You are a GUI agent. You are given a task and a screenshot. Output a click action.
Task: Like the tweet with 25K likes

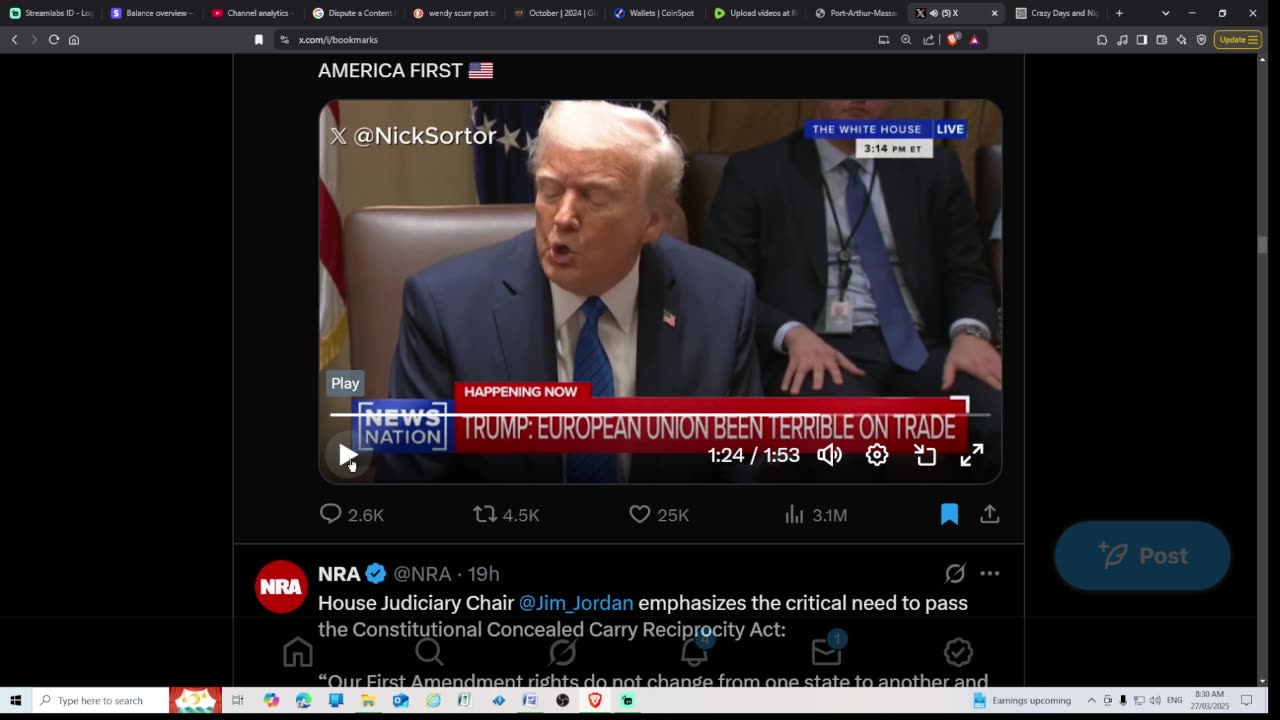click(659, 514)
